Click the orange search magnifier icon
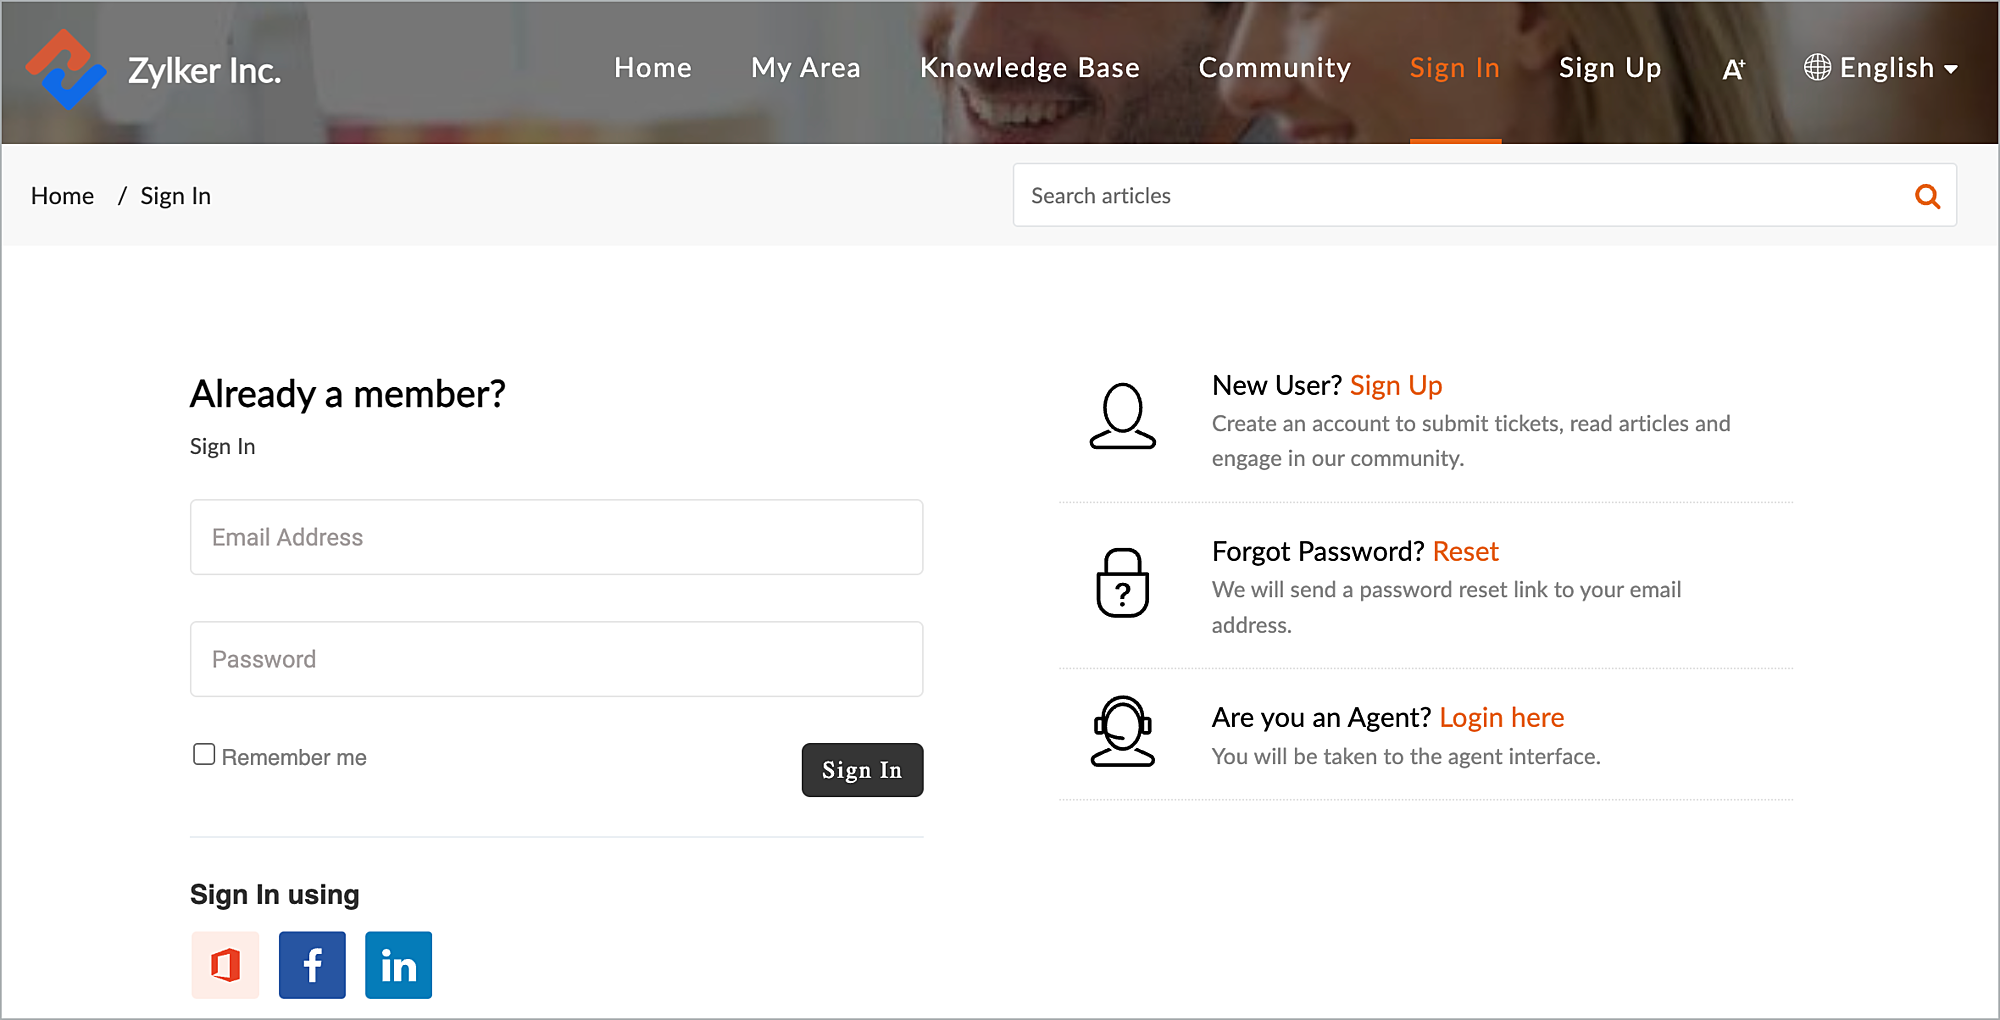The image size is (2000, 1020). tap(1927, 196)
